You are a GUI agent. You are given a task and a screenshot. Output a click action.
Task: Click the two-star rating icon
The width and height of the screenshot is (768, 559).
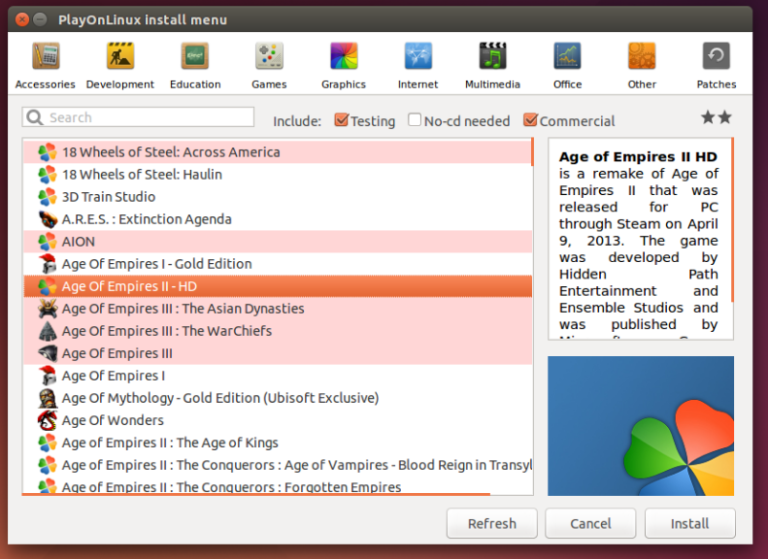716,117
